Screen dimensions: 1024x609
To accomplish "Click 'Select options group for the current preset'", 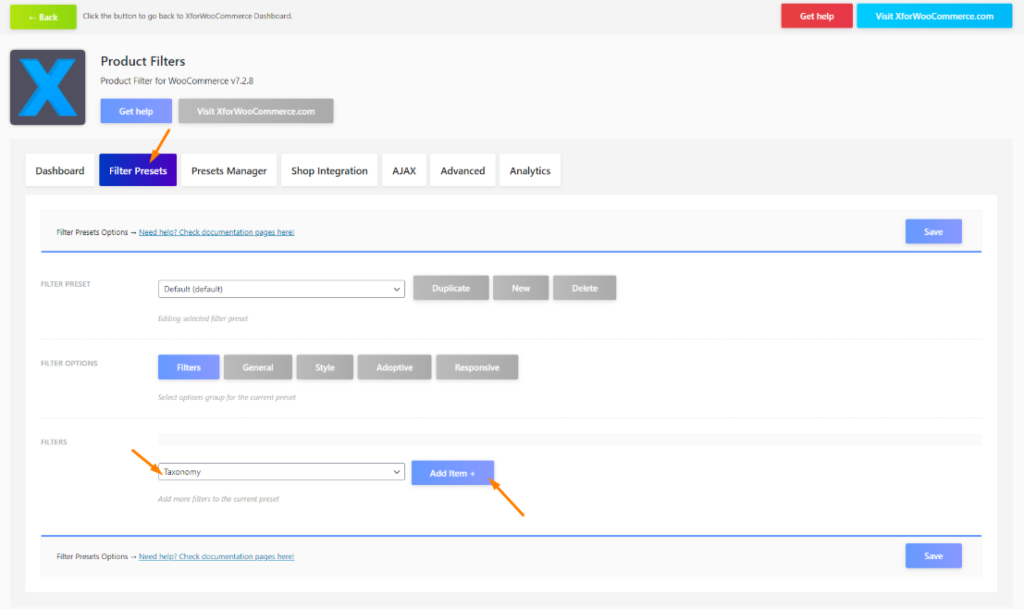I will (227, 397).
